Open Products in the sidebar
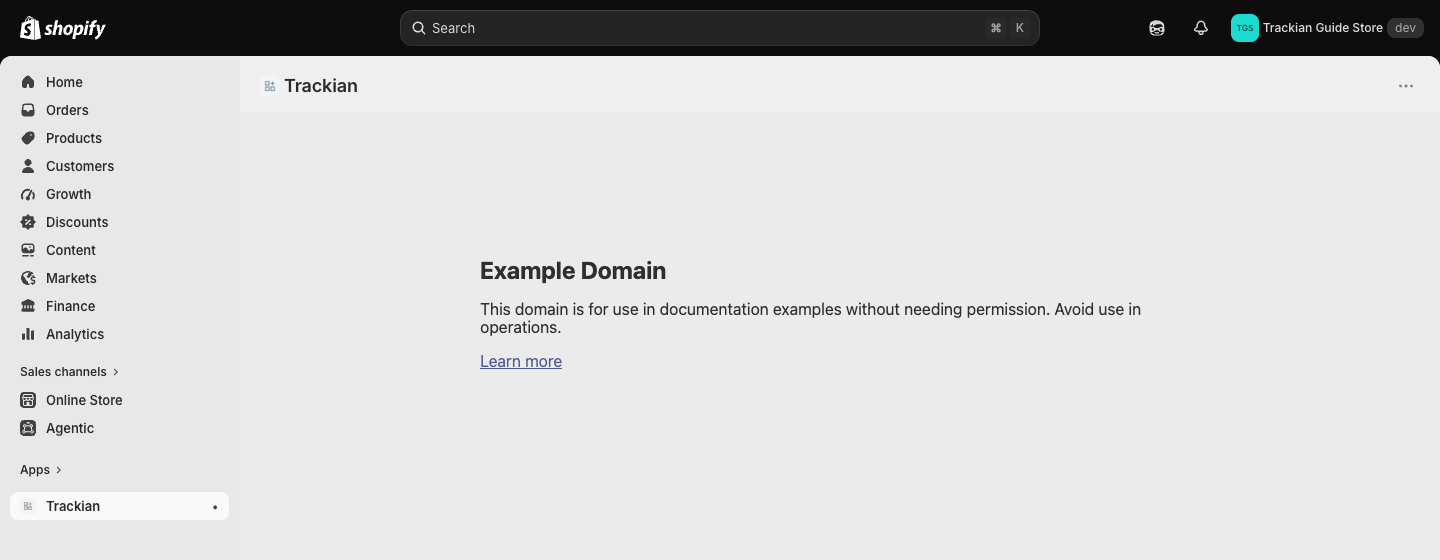This screenshot has width=1440, height=560. coord(120,138)
